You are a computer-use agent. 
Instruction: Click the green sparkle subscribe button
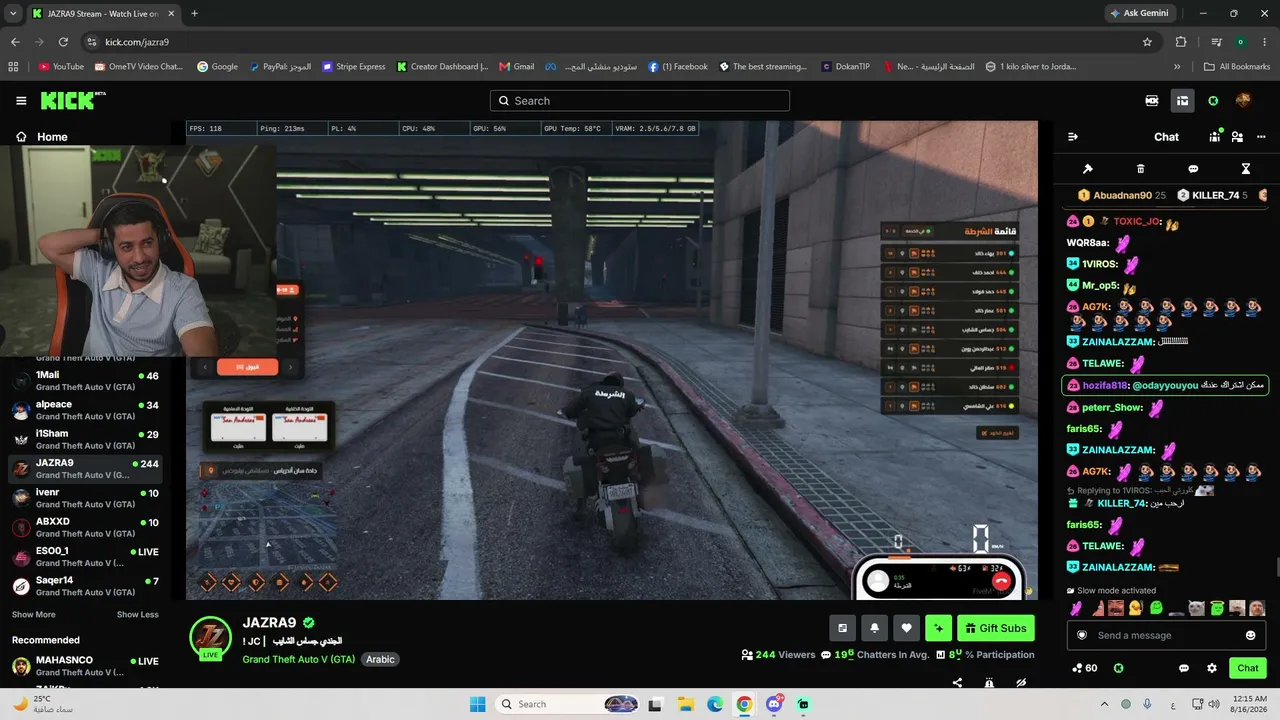coord(938,628)
